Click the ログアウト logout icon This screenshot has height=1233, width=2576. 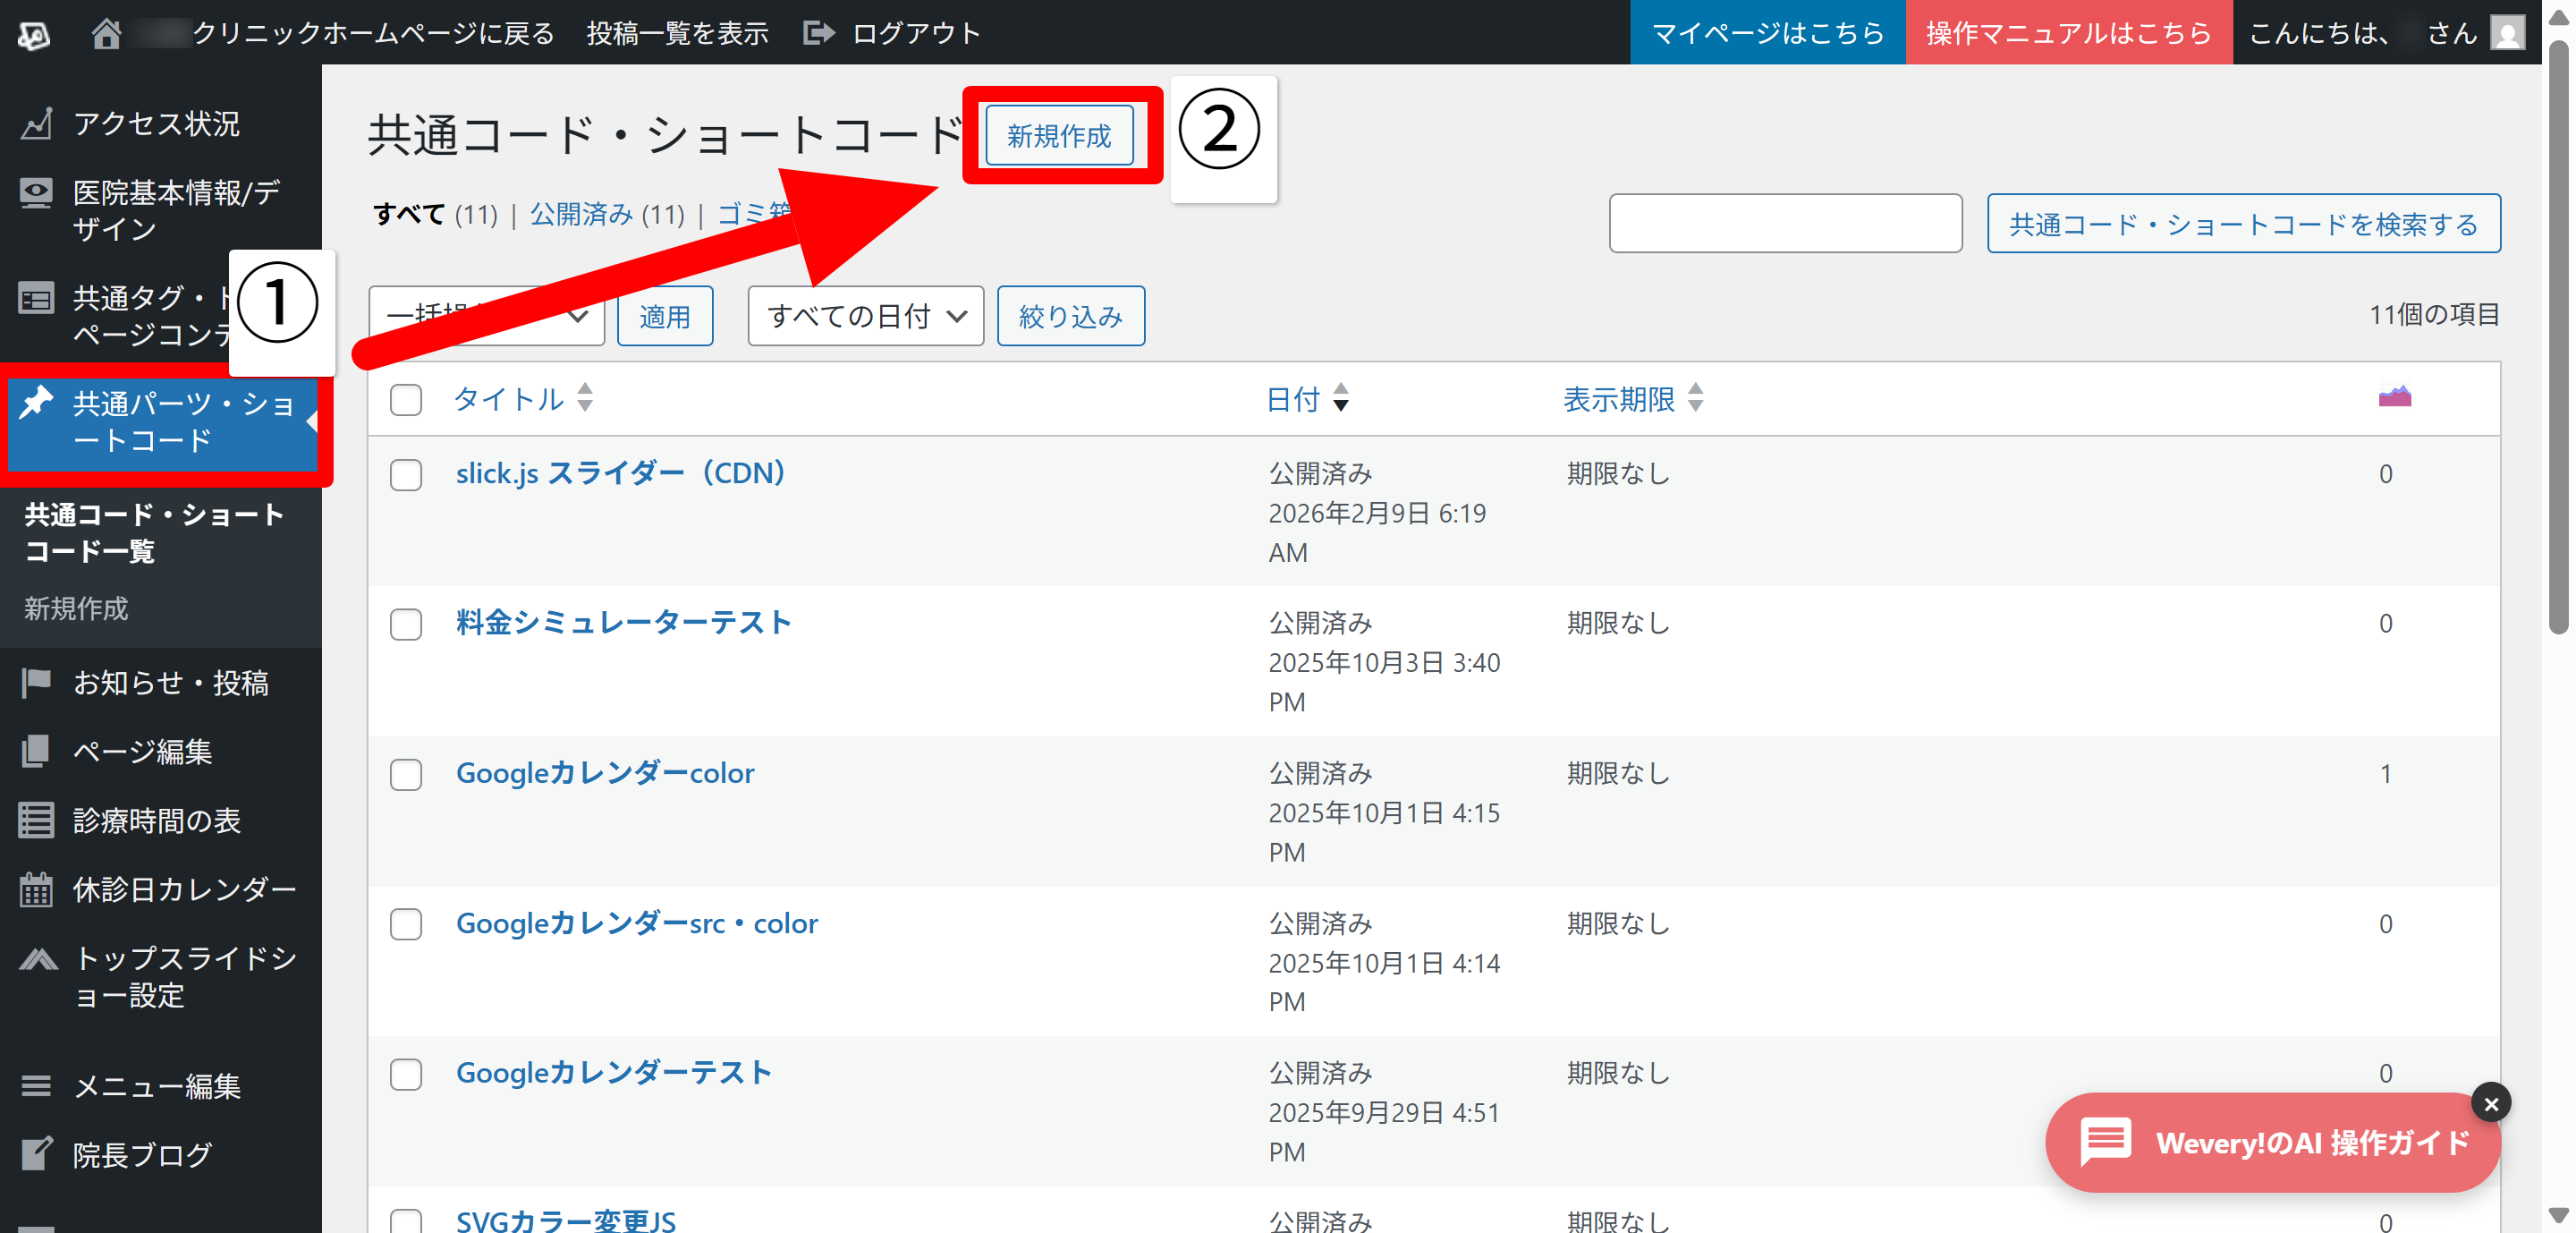818,33
